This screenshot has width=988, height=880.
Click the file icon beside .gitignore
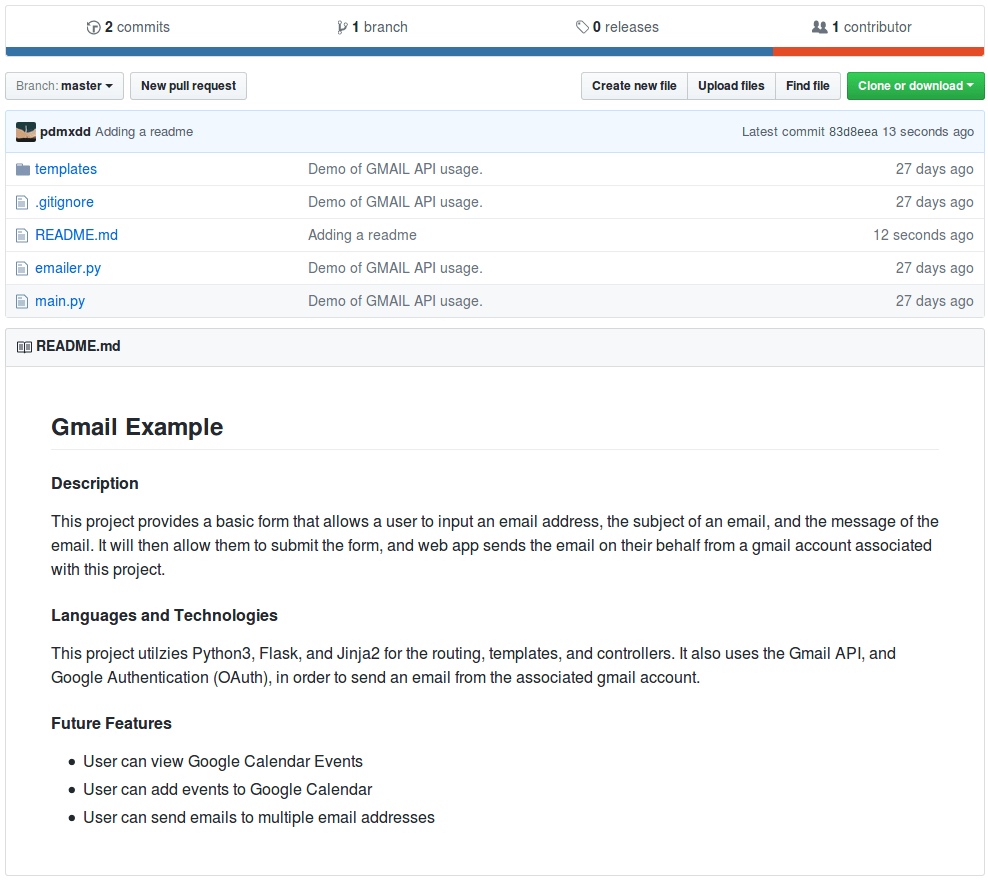point(22,201)
